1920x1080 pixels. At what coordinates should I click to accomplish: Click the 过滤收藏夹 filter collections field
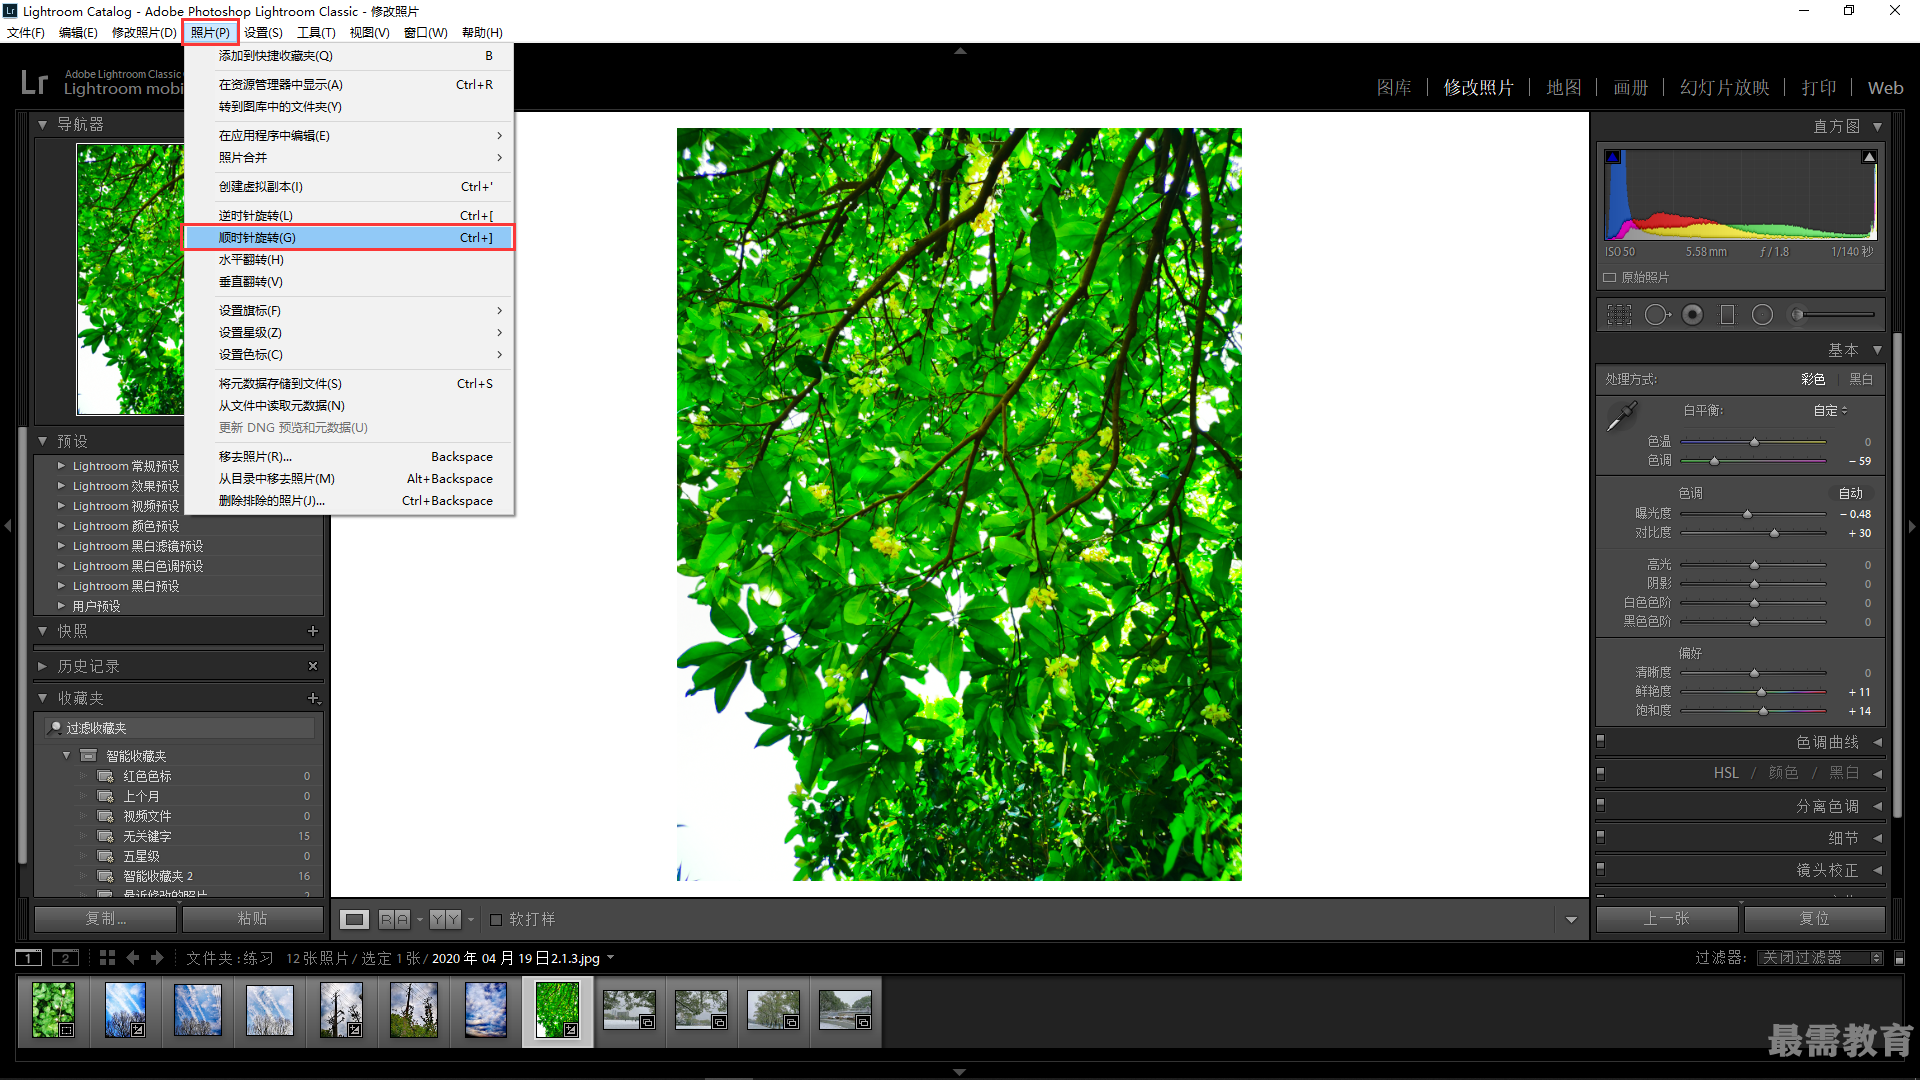pos(181,728)
